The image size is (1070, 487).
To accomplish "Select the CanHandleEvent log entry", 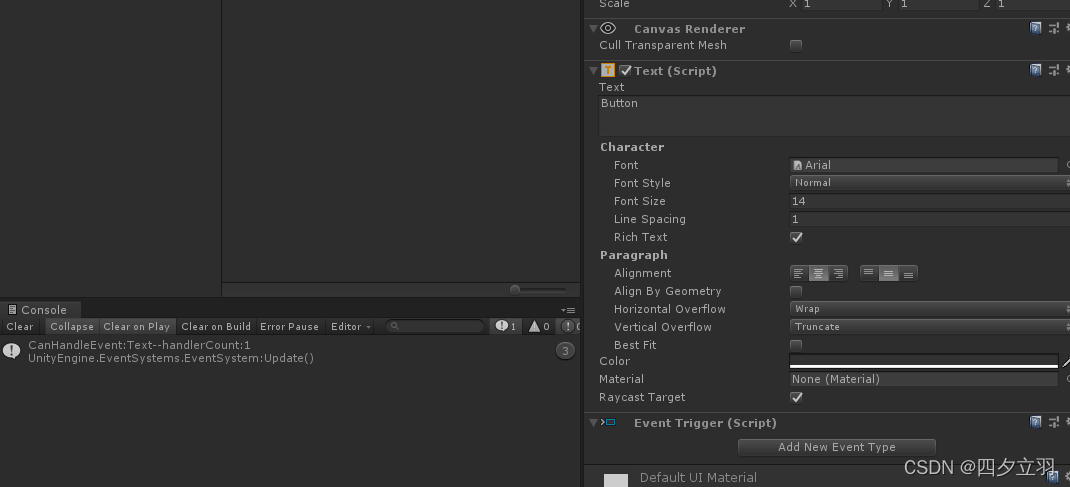I will click(290, 351).
